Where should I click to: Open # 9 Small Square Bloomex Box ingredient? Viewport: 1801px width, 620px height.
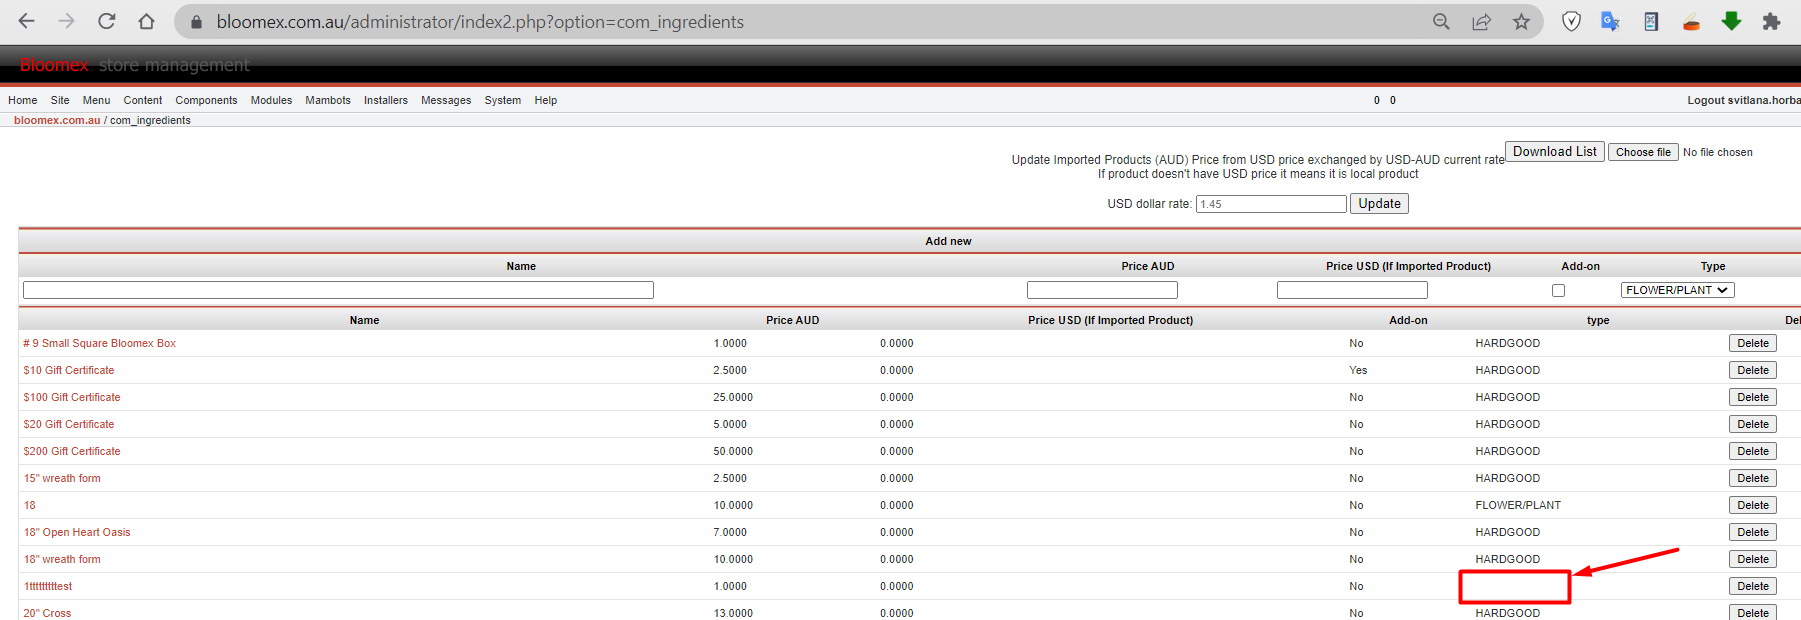click(x=100, y=343)
